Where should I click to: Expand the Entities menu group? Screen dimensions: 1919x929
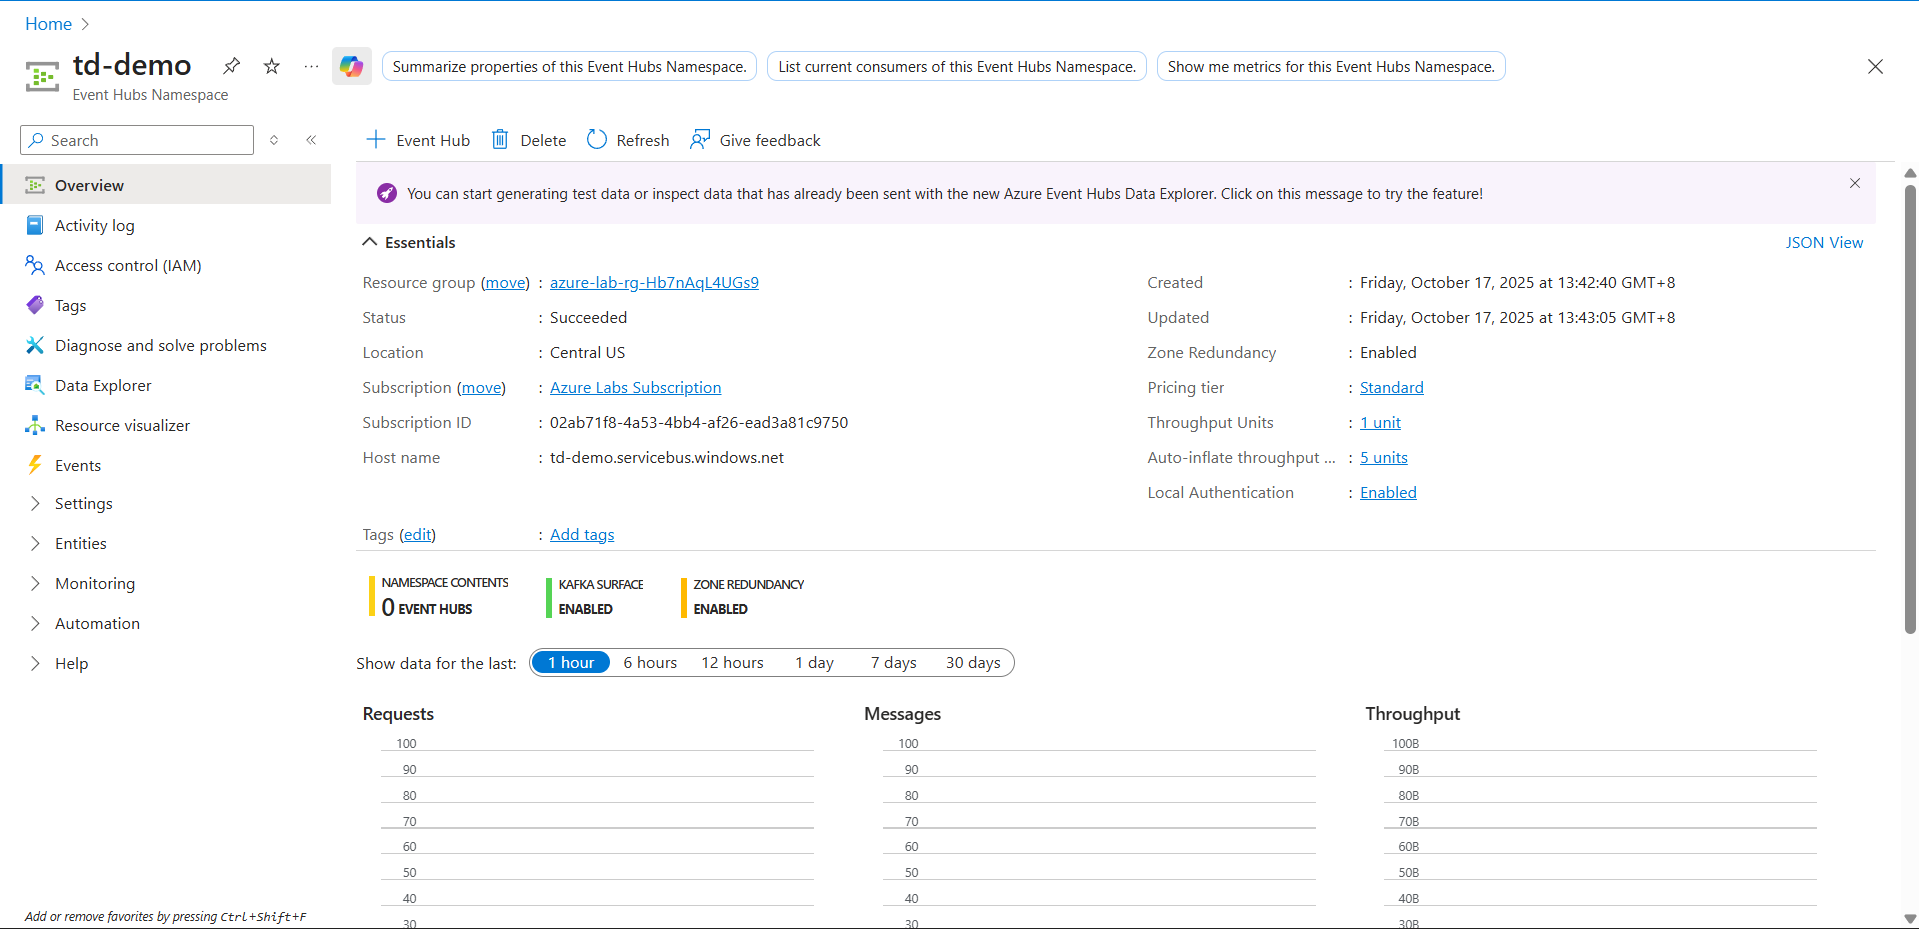80,544
